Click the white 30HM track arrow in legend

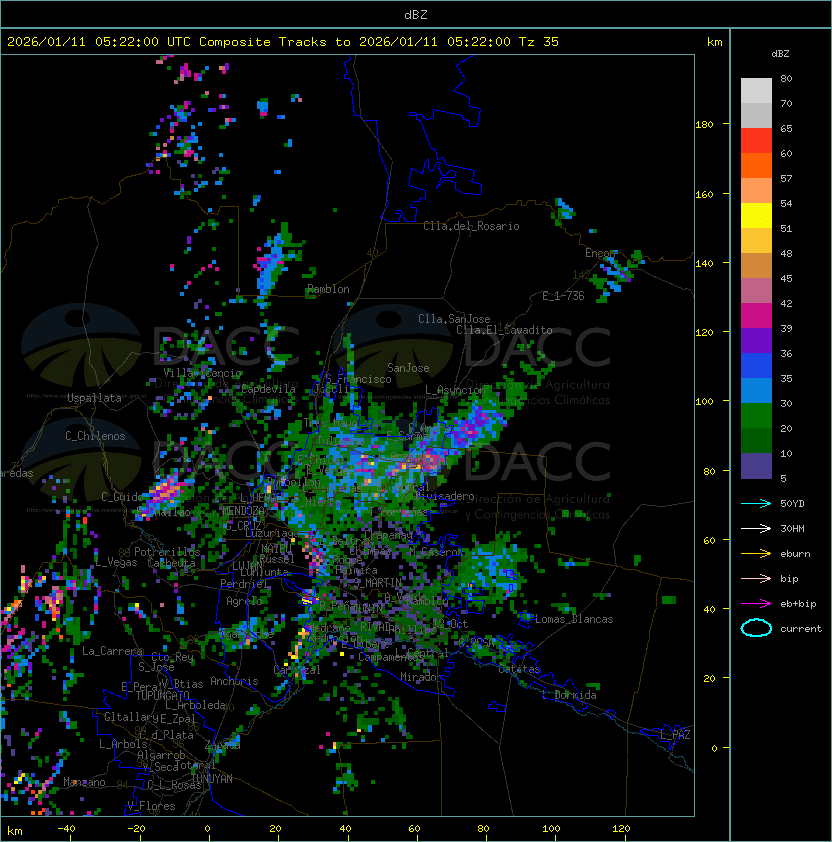coord(756,528)
